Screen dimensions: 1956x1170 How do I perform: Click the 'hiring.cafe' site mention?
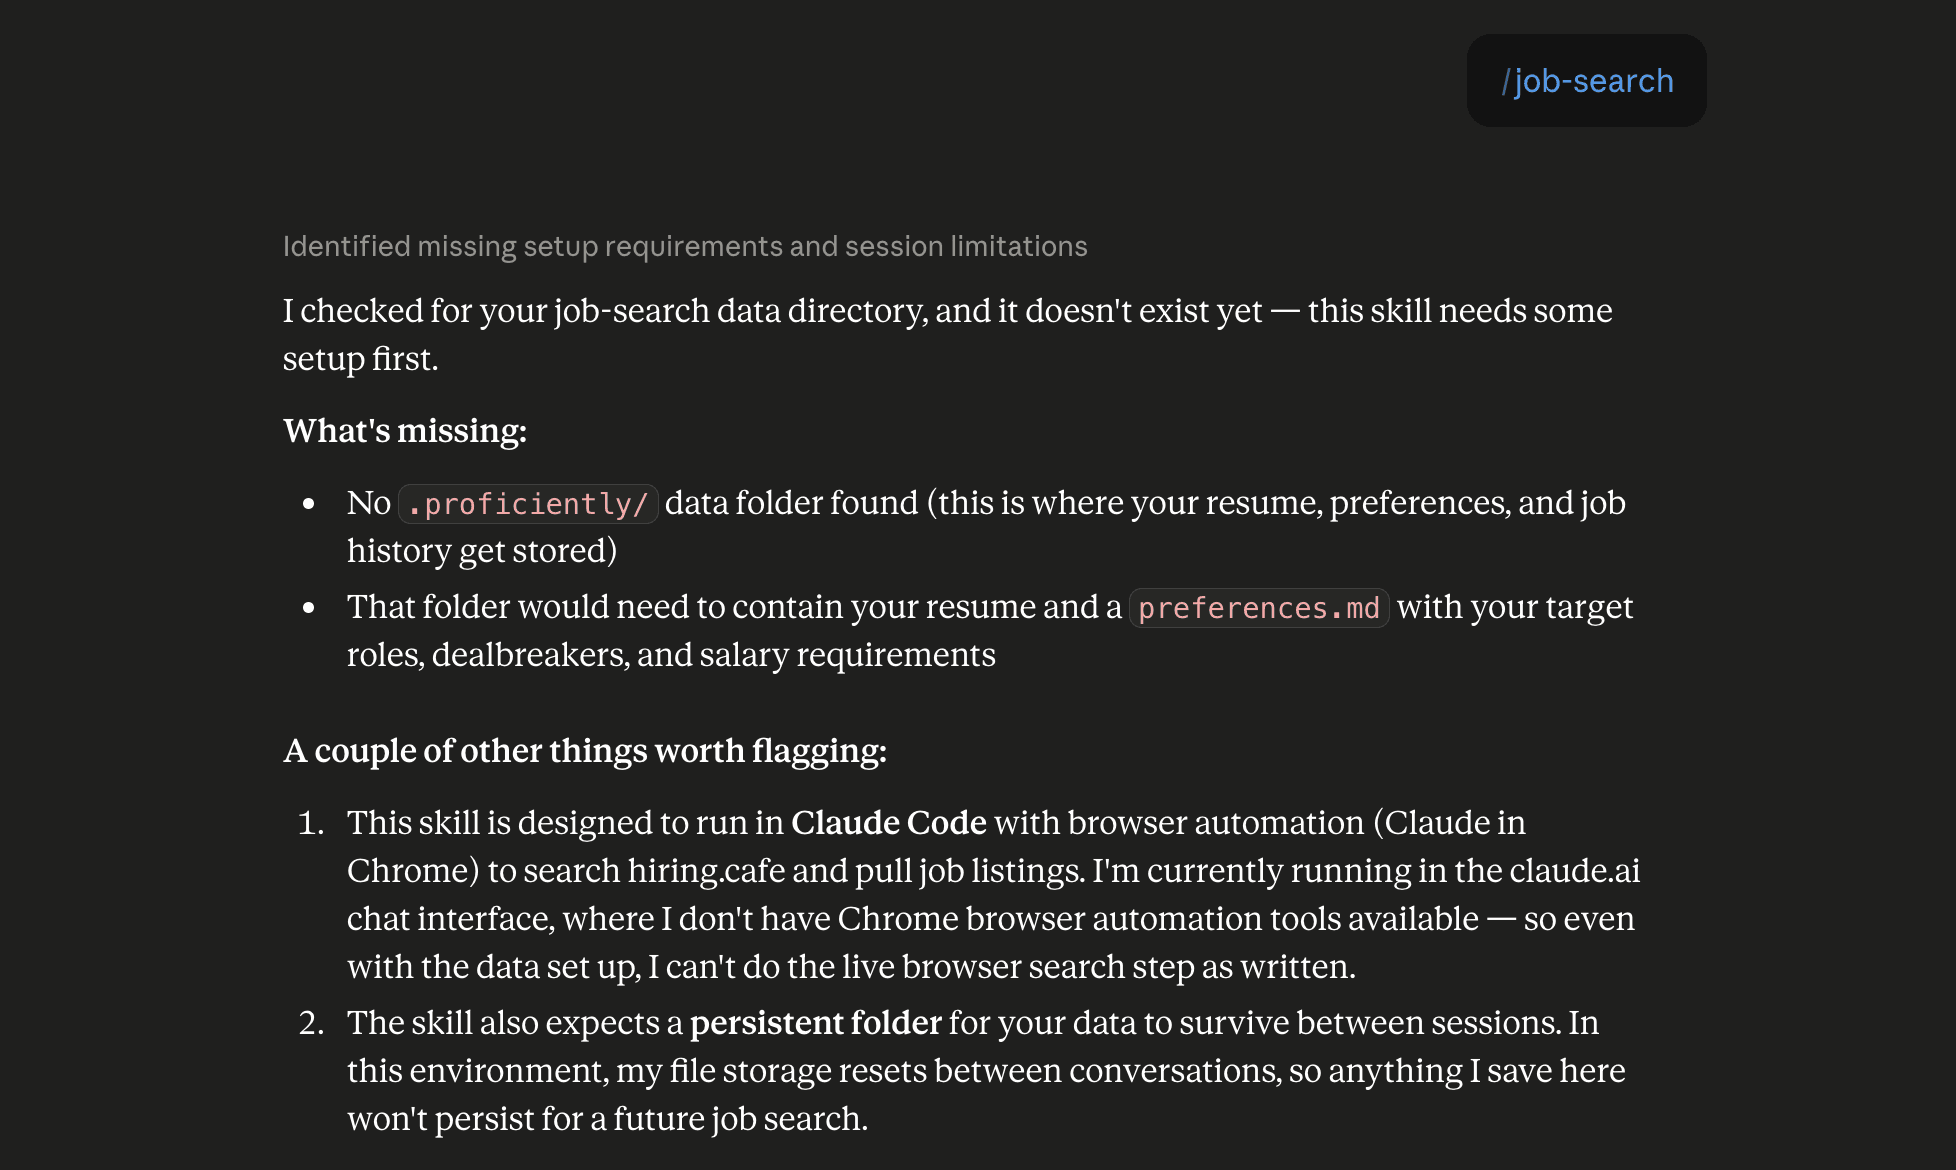pos(706,871)
